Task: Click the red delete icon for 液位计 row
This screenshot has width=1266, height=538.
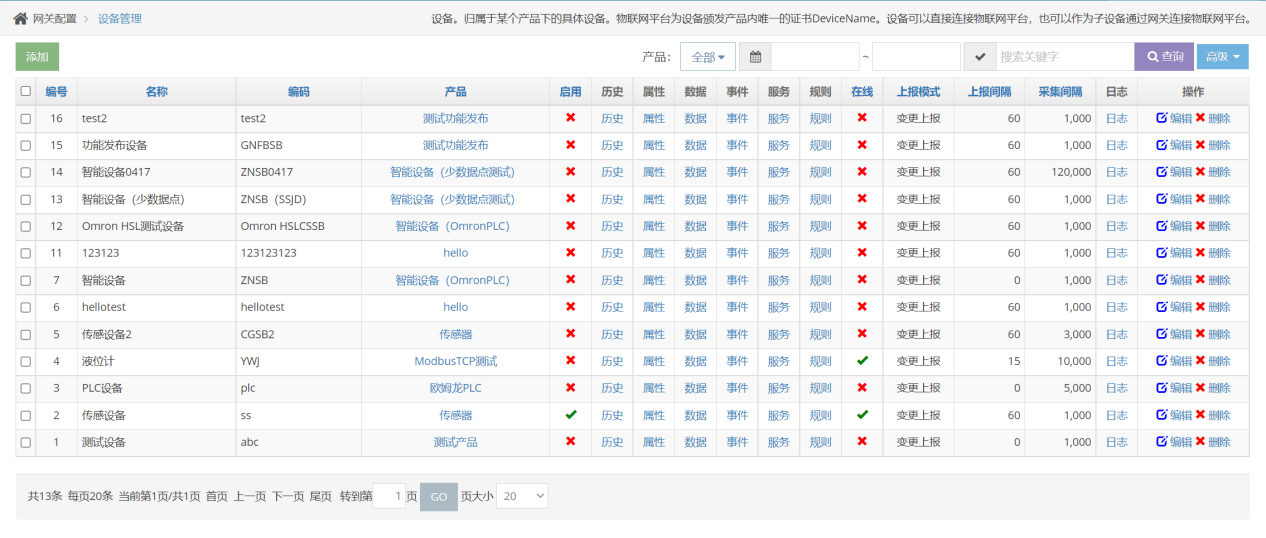Action: 1200,361
